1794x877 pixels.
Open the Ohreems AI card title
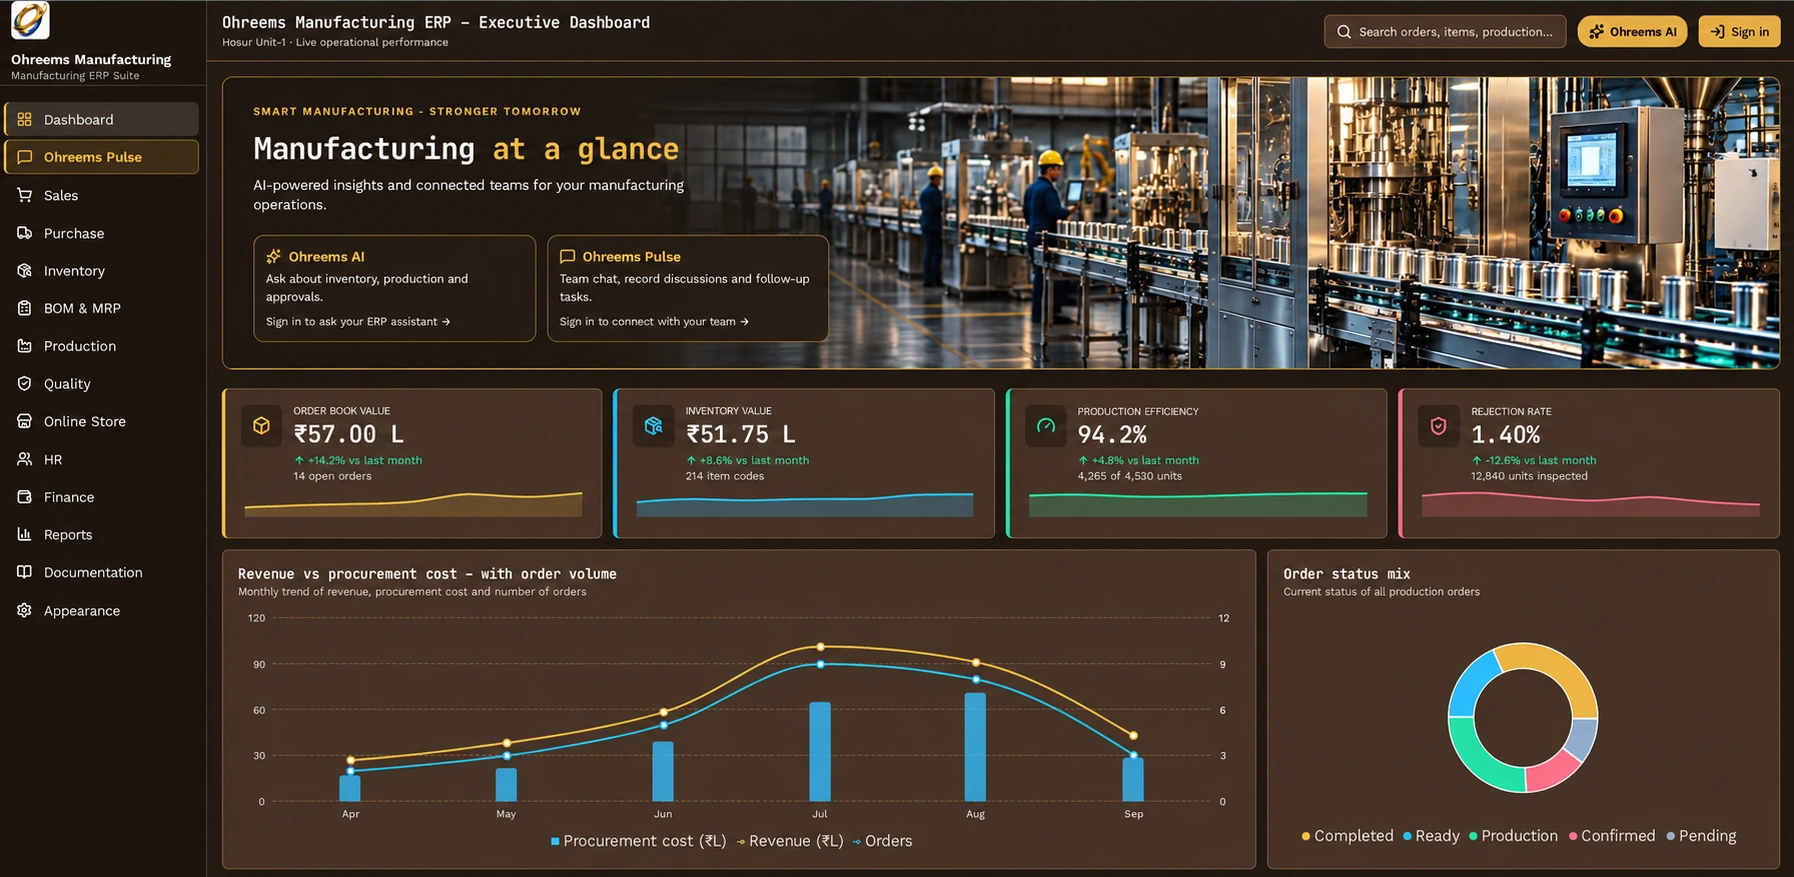(327, 257)
